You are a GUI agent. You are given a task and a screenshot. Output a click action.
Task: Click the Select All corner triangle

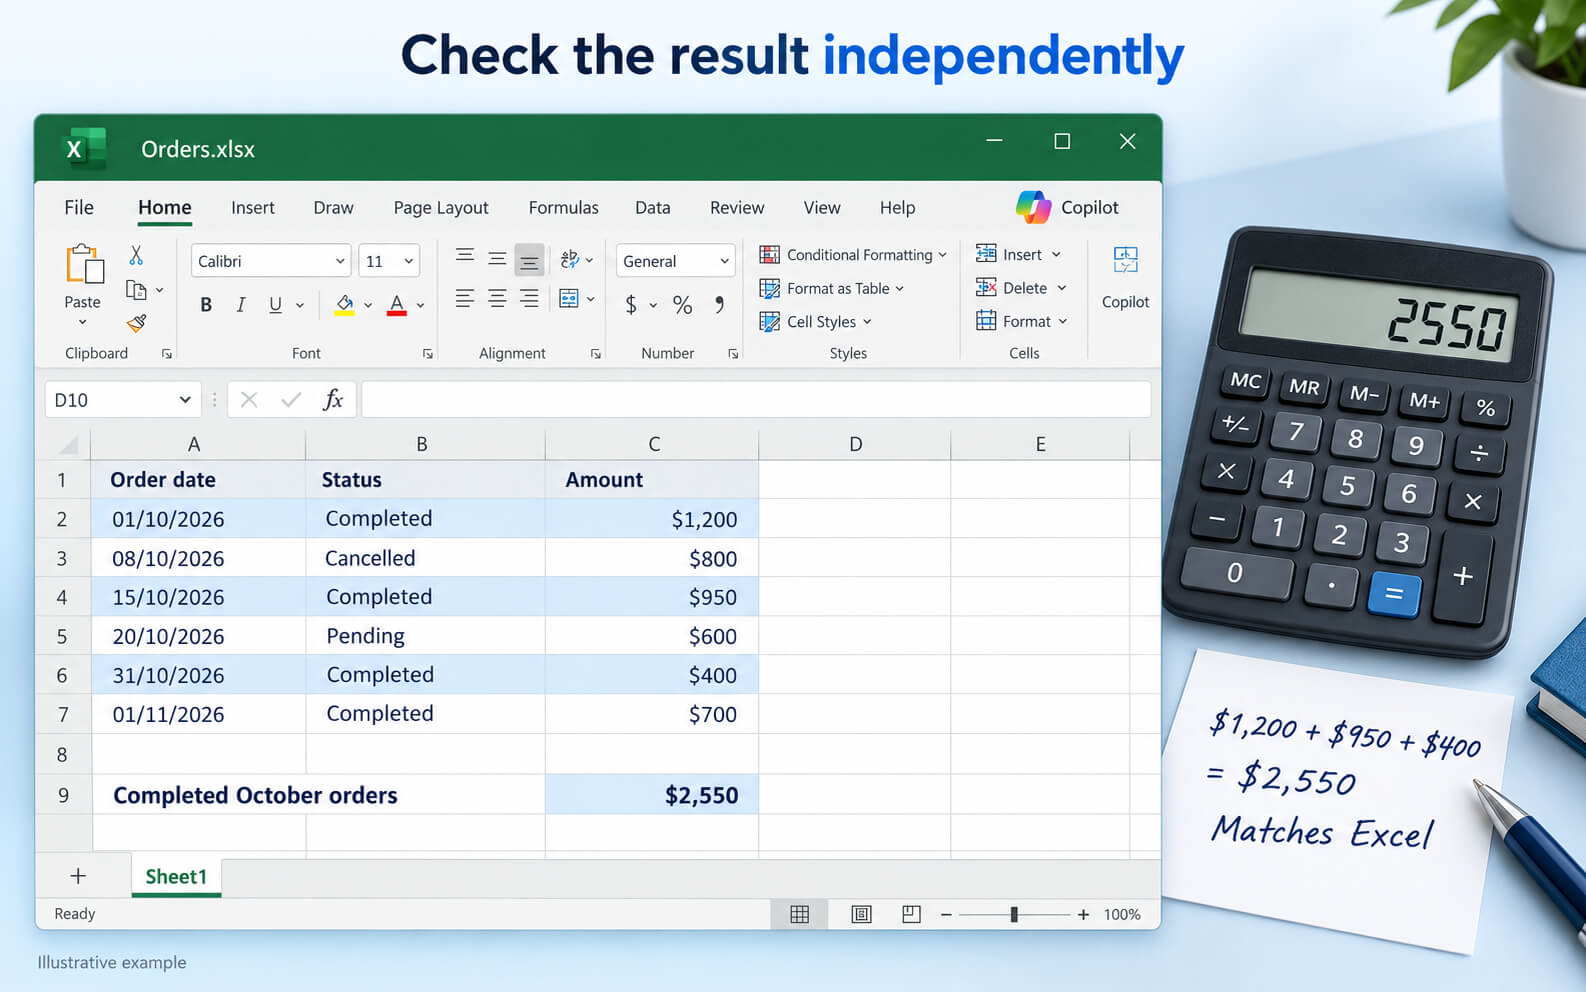(x=69, y=445)
